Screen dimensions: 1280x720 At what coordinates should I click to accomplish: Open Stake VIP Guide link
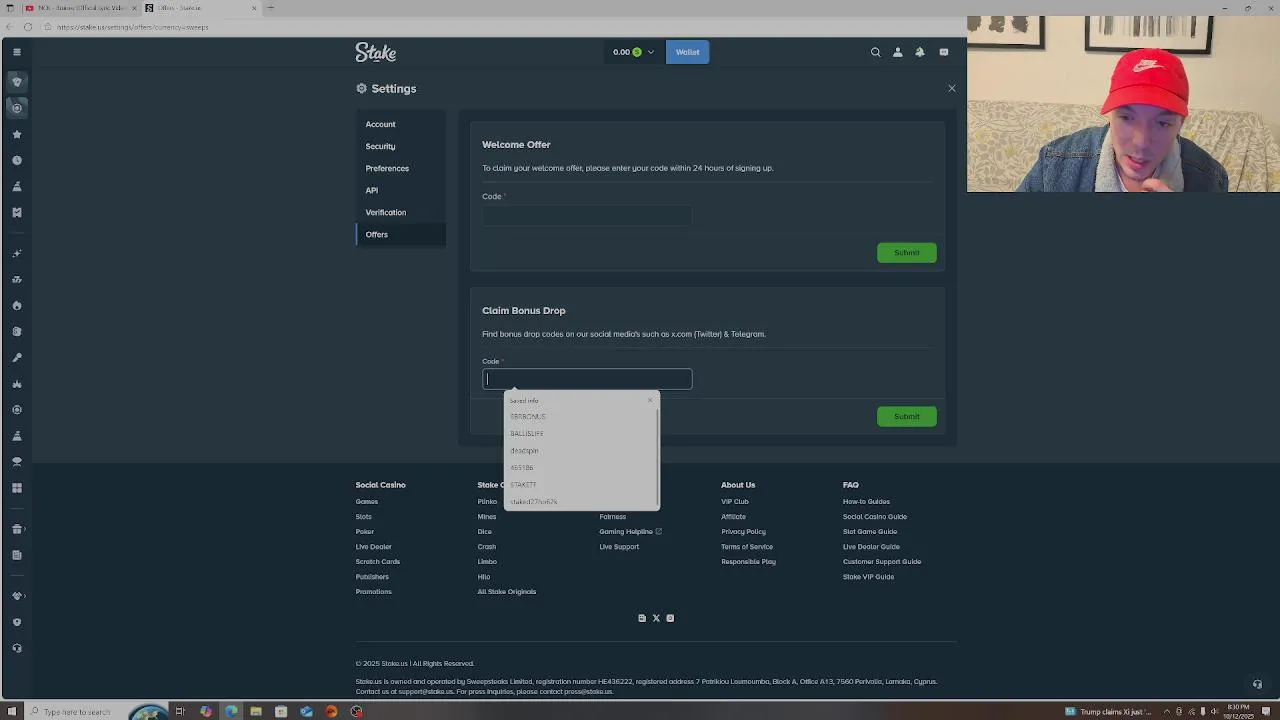coord(868,576)
